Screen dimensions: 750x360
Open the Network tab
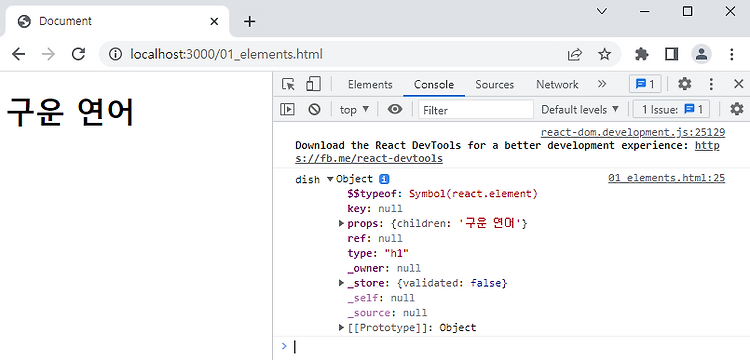(x=557, y=85)
